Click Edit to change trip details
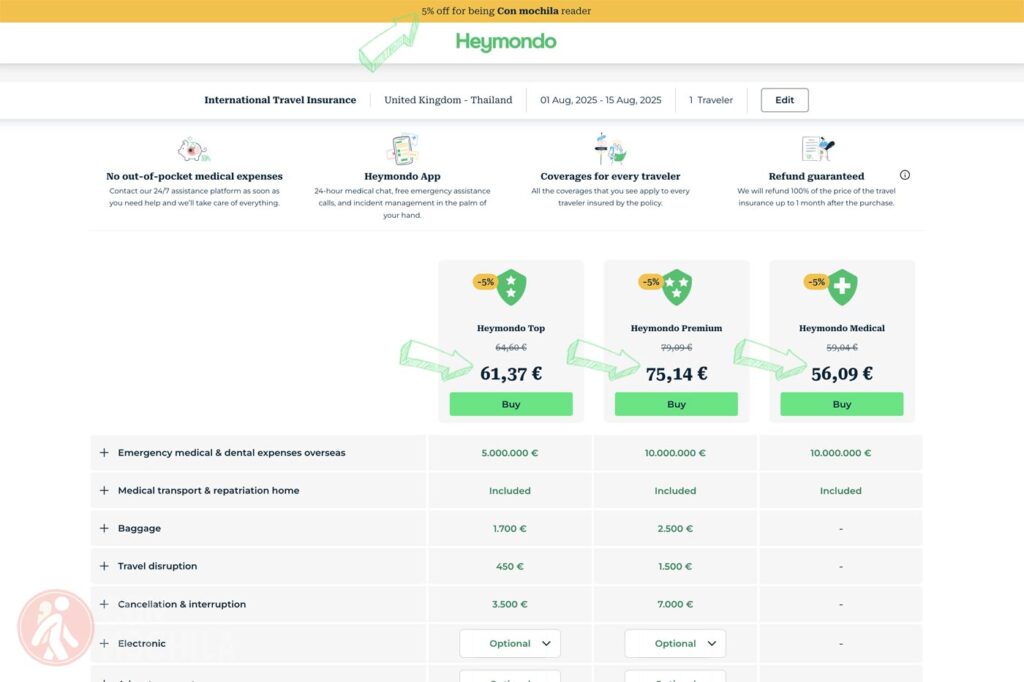 click(784, 100)
